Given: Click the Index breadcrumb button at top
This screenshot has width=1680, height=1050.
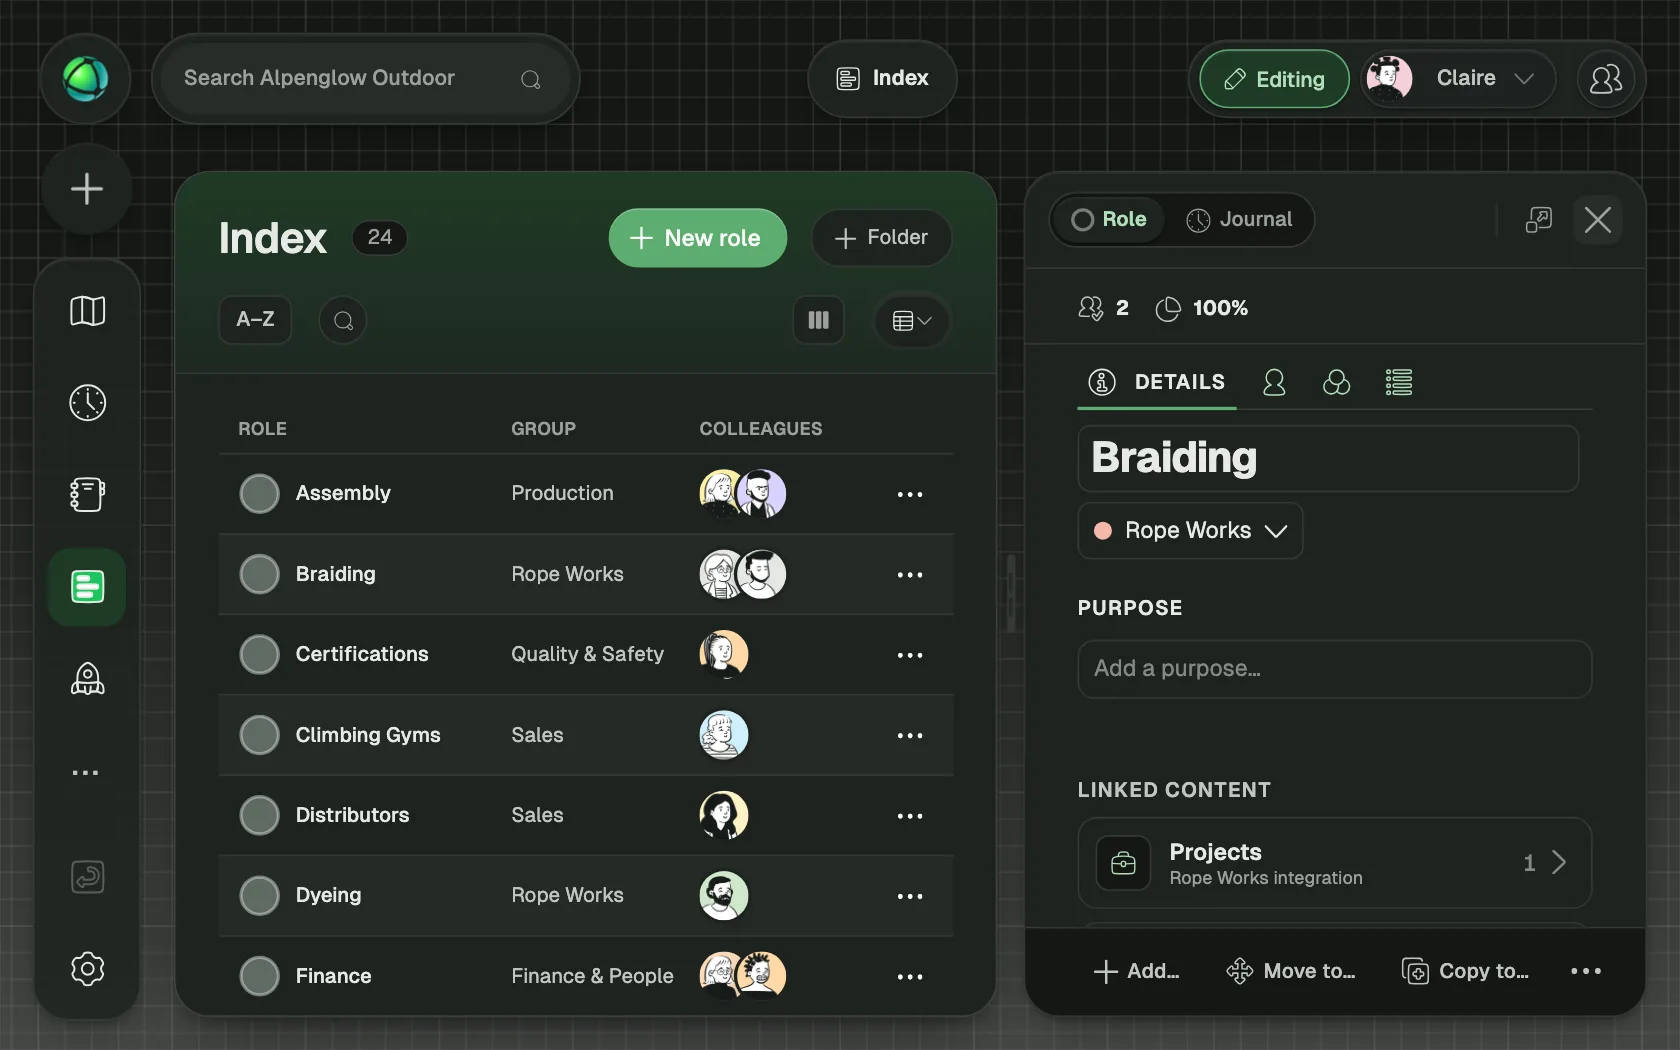Looking at the screenshot, I should [882, 79].
